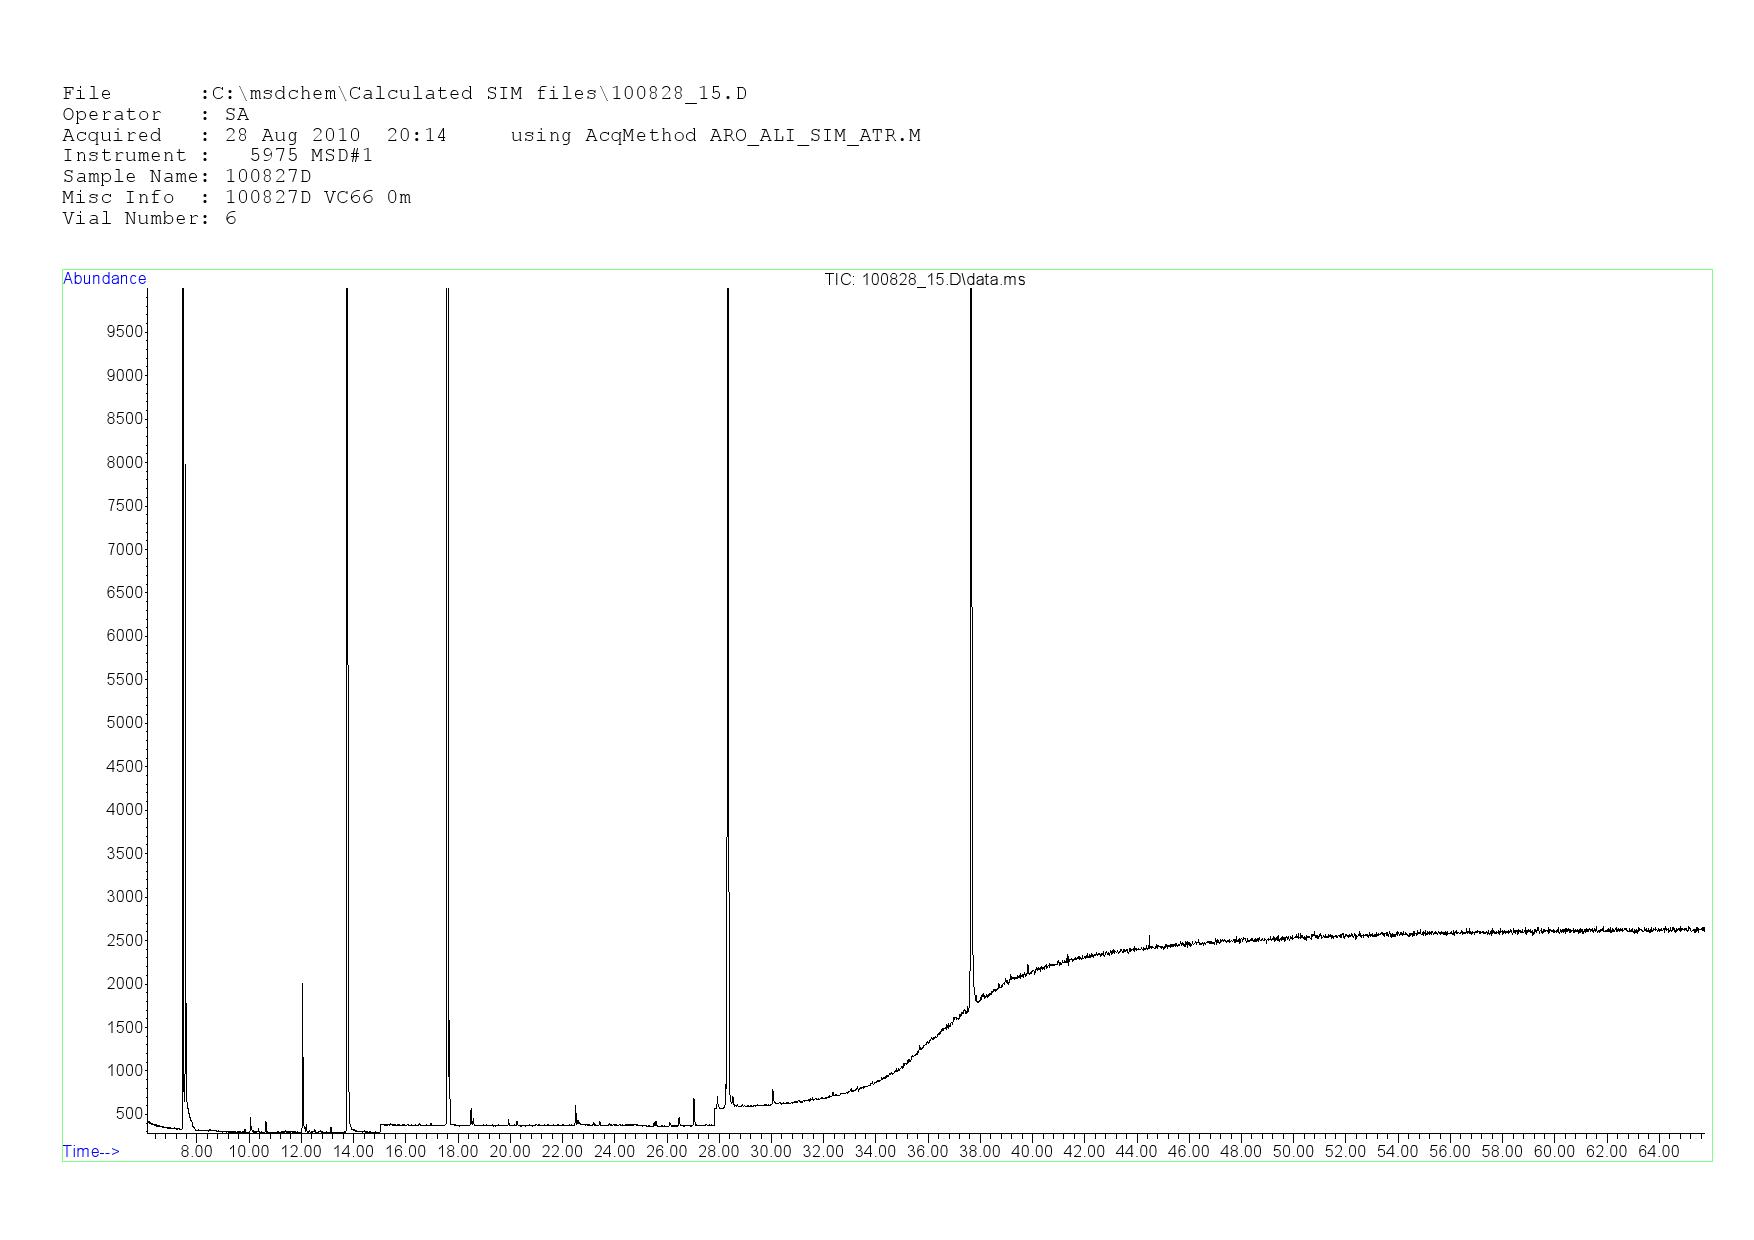Click the 9500 tick label on abundance axis
Image resolution: width=1754 pixels, height=1240 pixels.
tap(125, 332)
